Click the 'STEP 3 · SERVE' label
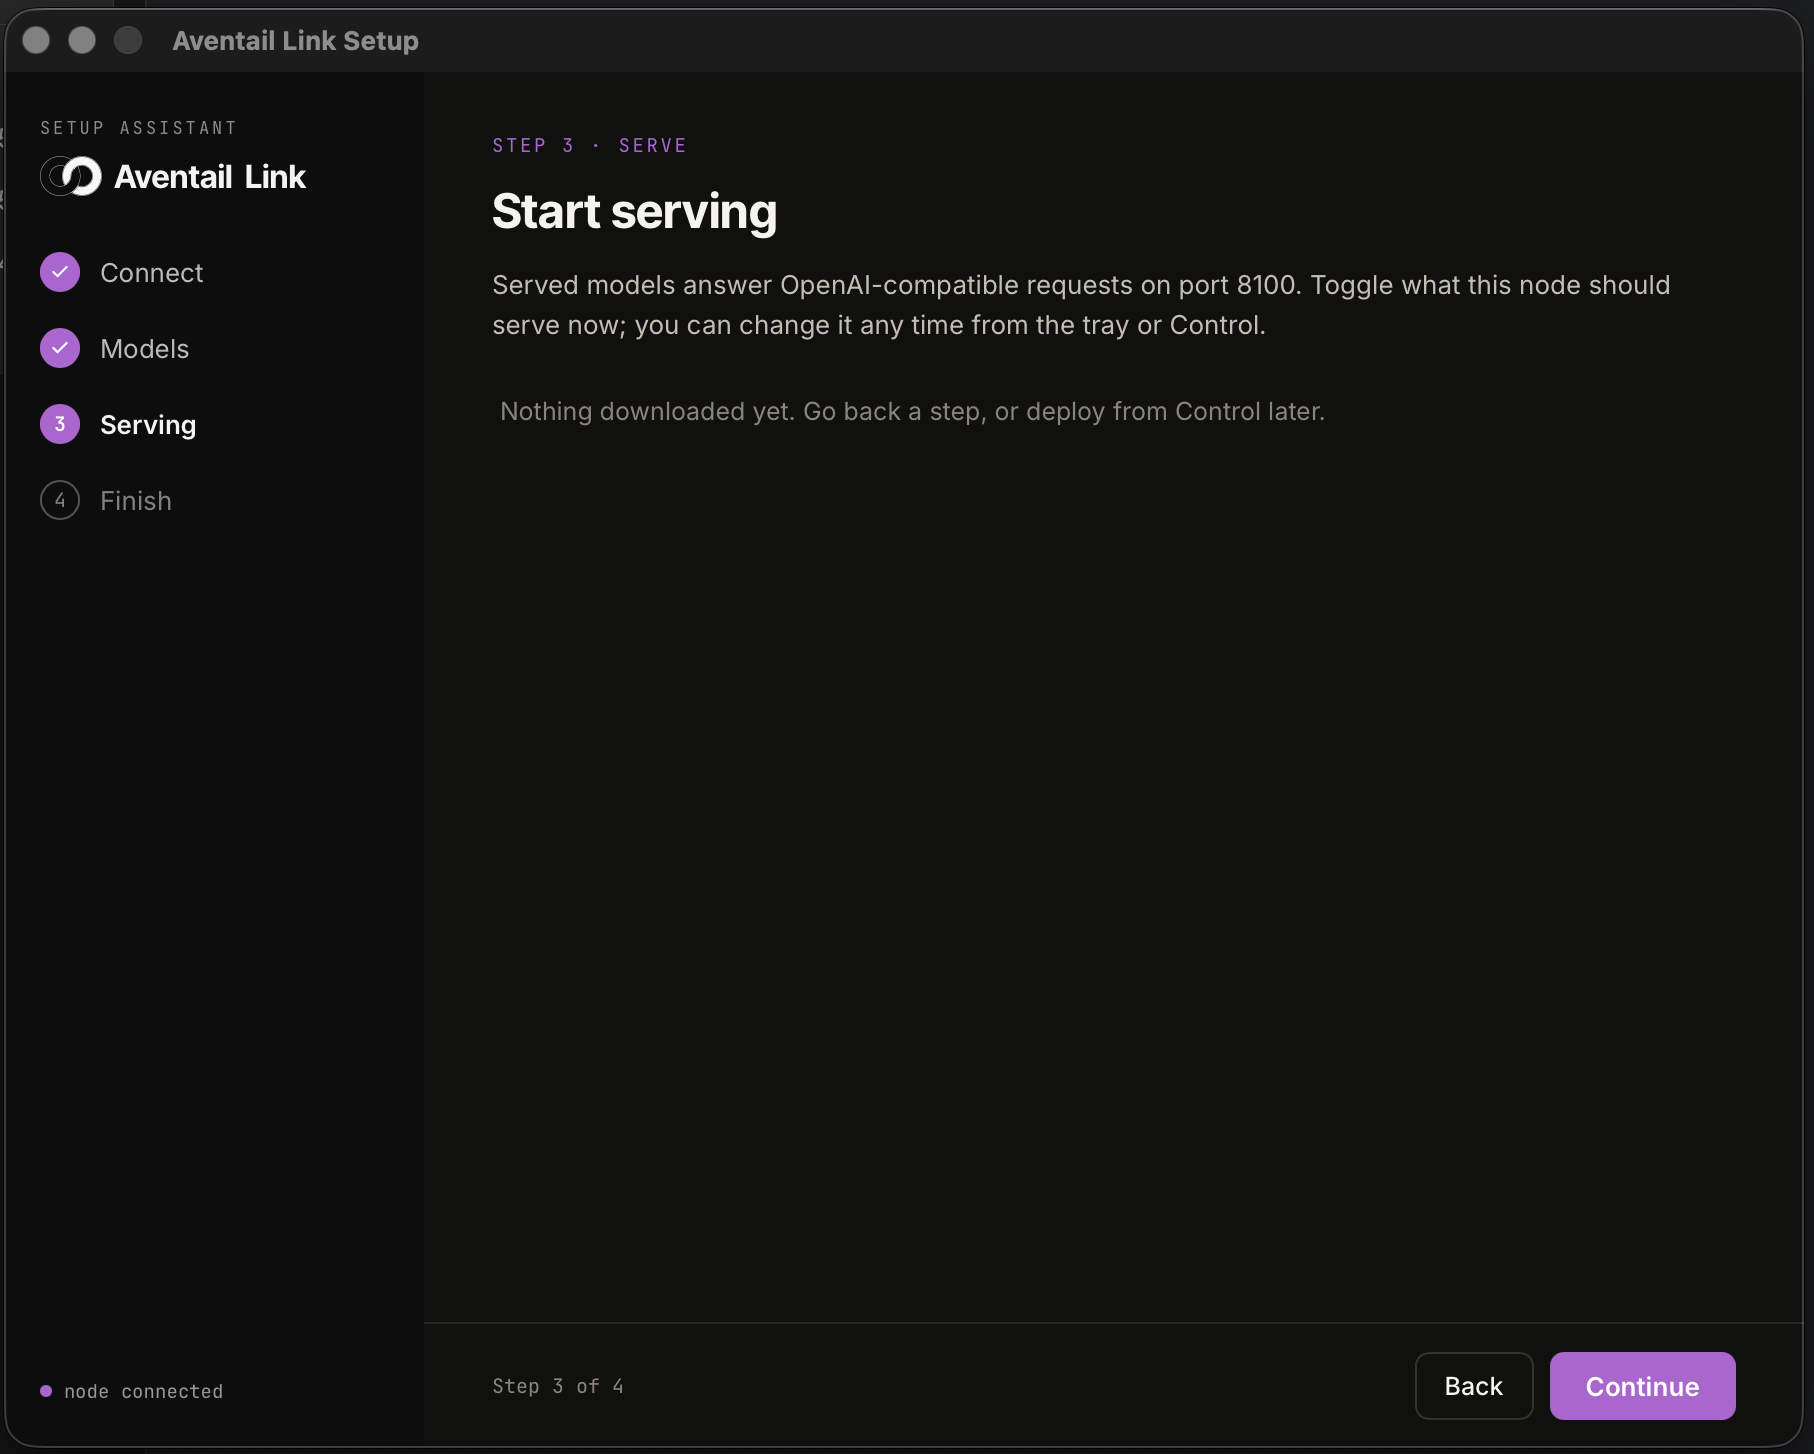The image size is (1814, 1454). 589,145
